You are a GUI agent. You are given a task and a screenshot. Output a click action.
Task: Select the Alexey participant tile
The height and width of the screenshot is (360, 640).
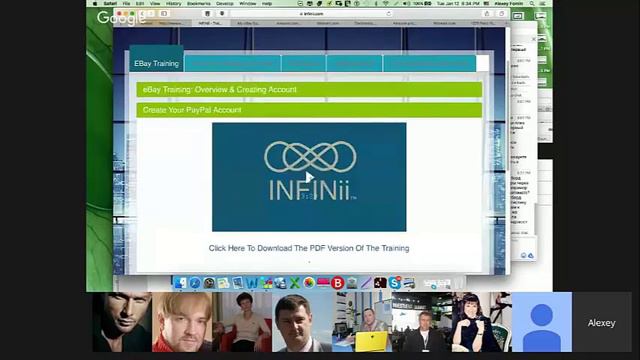[602, 323]
